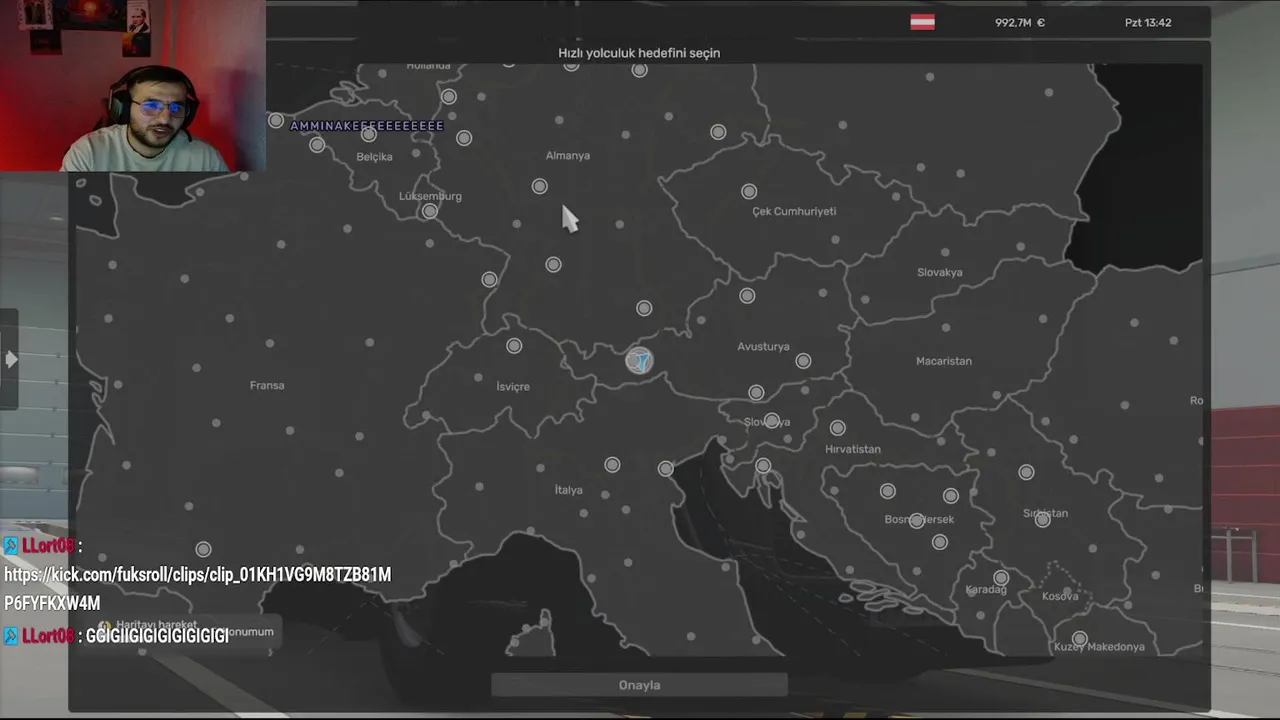
Task: Choose the garage marker below the Hollanda label
Action: coord(449,97)
